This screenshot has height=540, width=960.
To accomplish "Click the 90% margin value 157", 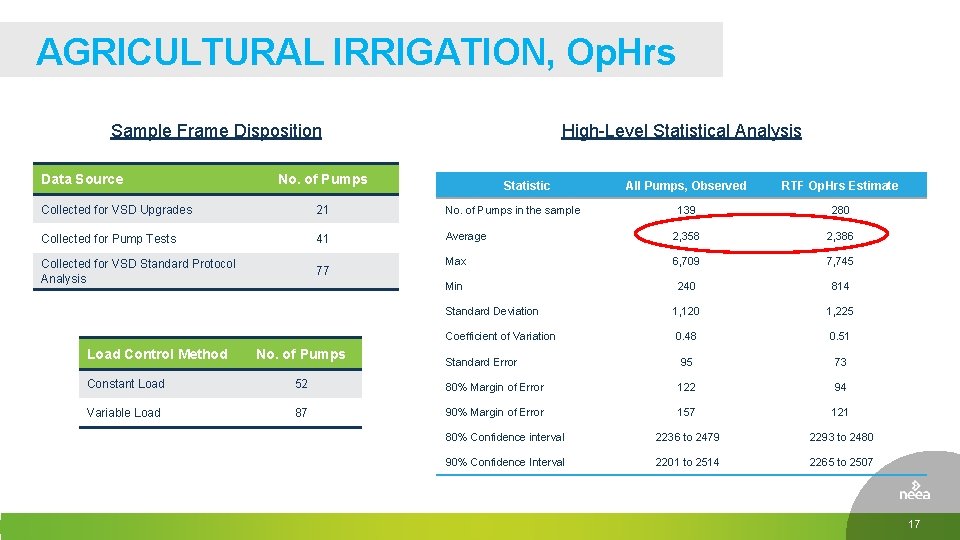I will click(x=686, y=412).
